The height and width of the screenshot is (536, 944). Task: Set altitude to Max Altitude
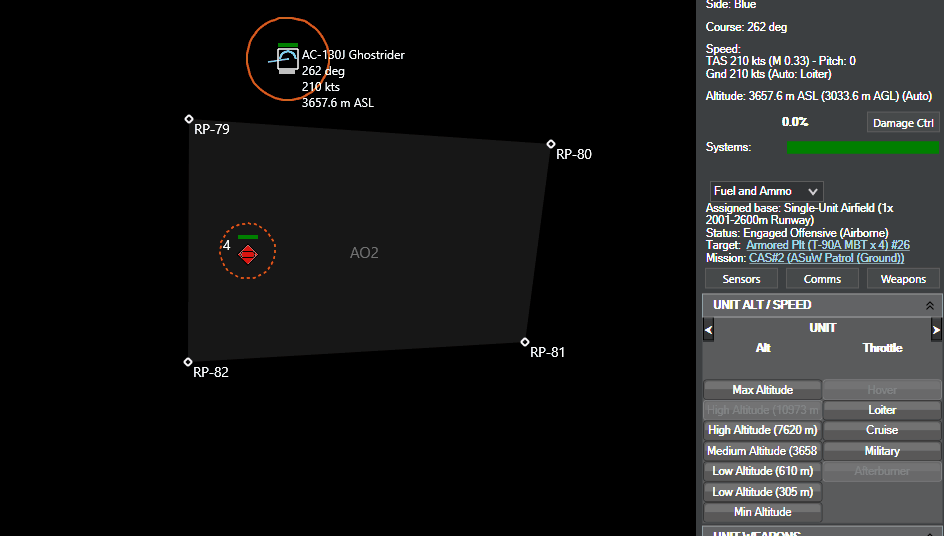[762, 390]
